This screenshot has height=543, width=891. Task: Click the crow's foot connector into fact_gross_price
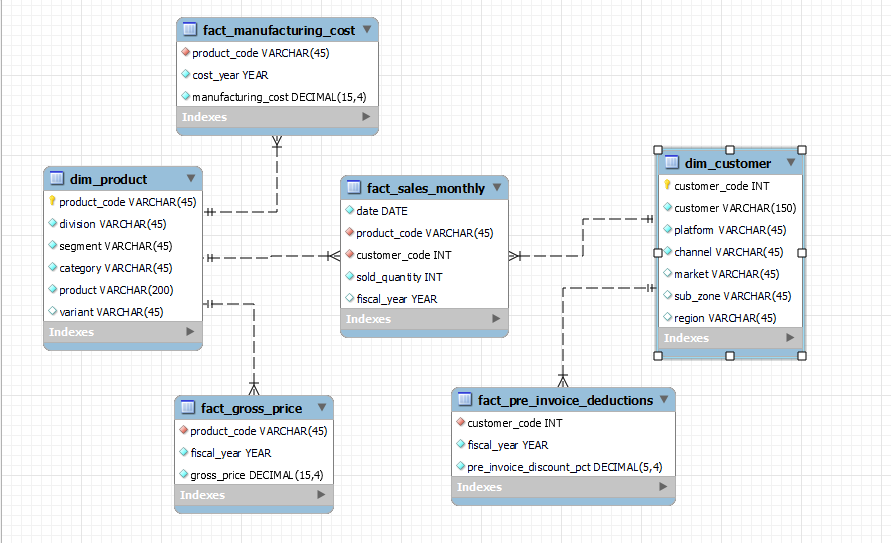[x=254, y=388]
